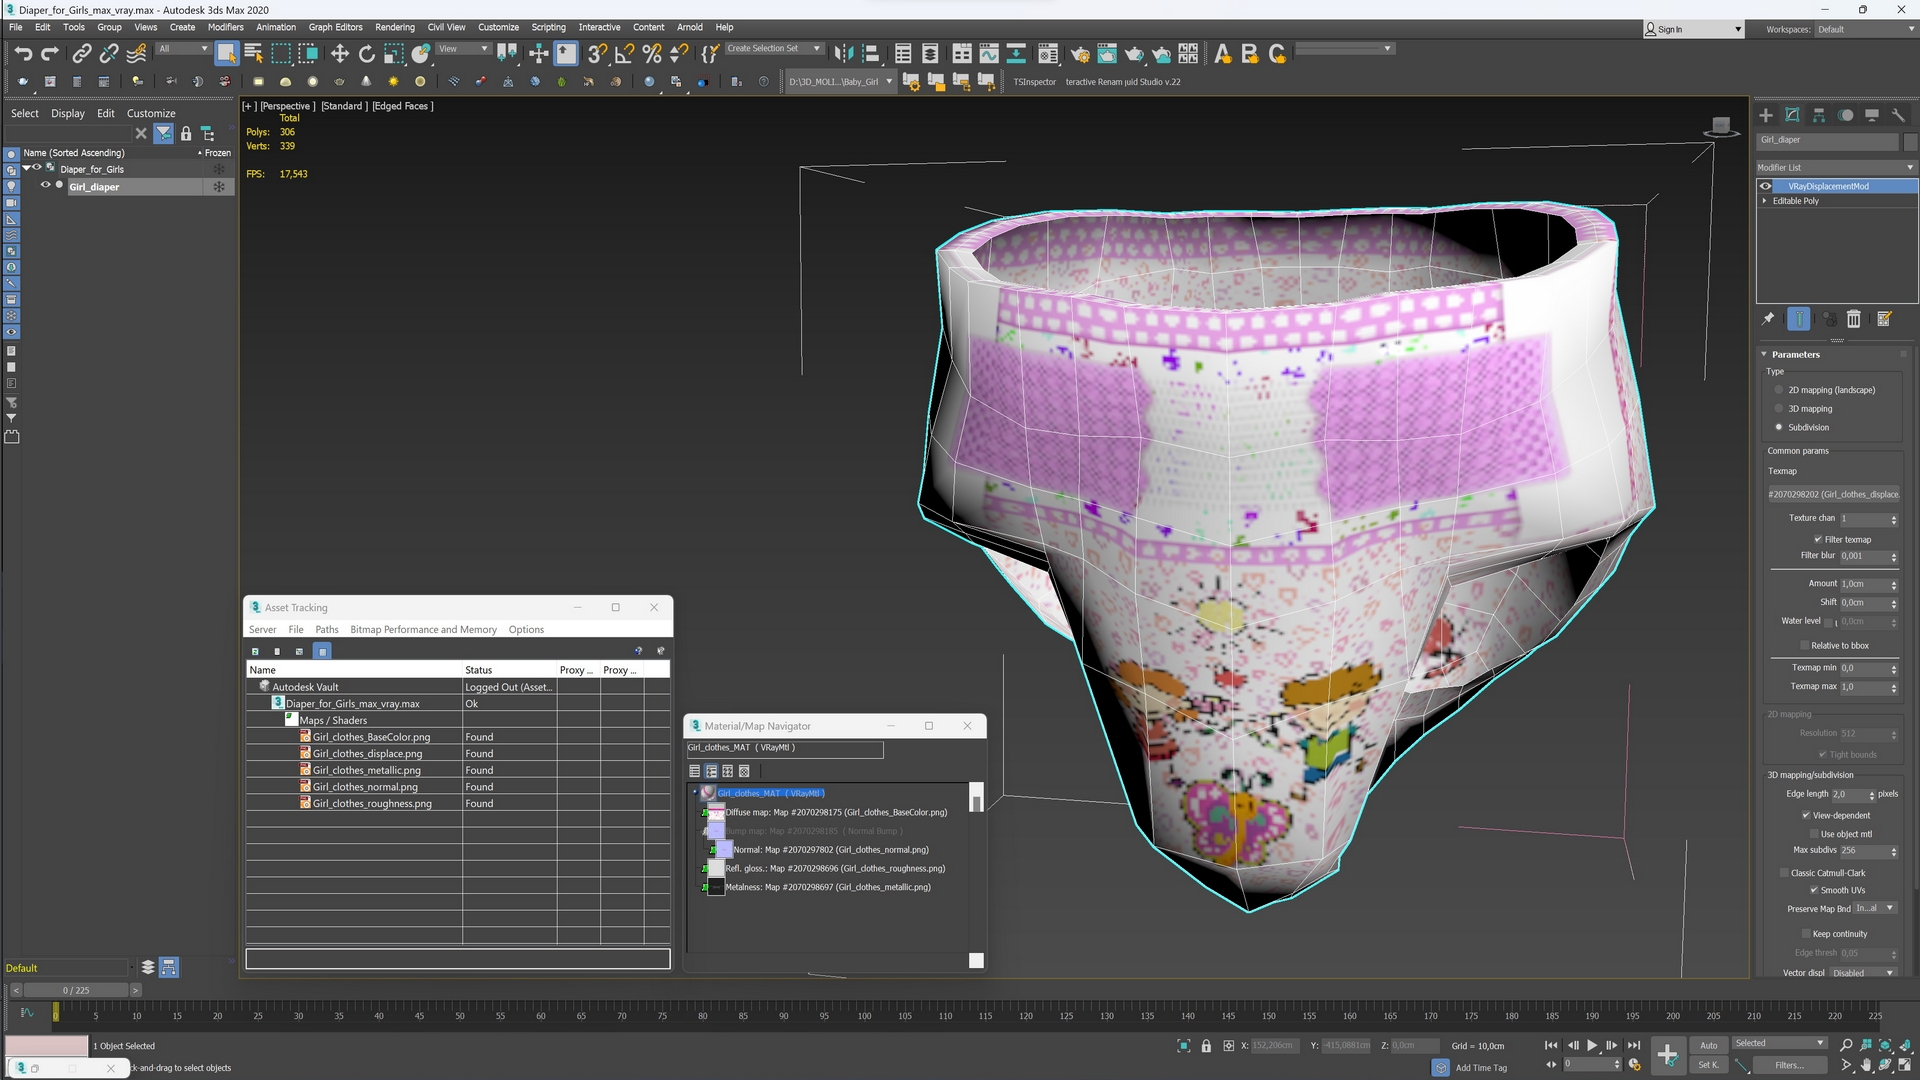Toggle Girl_diaper visibility eye in scene explorer
Screen dimensions: 1920x1080
coord(45,186)
